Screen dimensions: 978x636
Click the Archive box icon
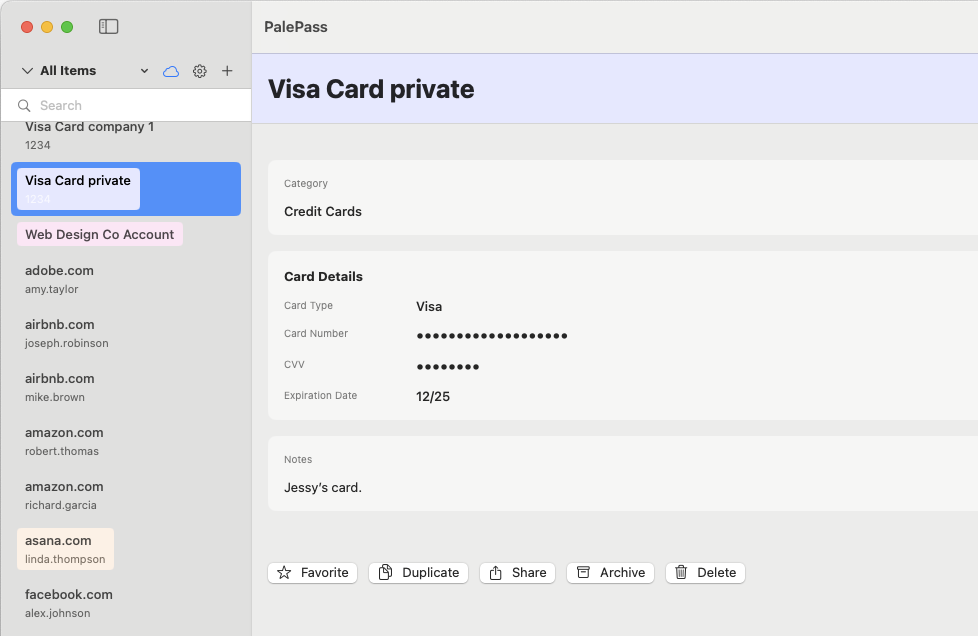585,572
